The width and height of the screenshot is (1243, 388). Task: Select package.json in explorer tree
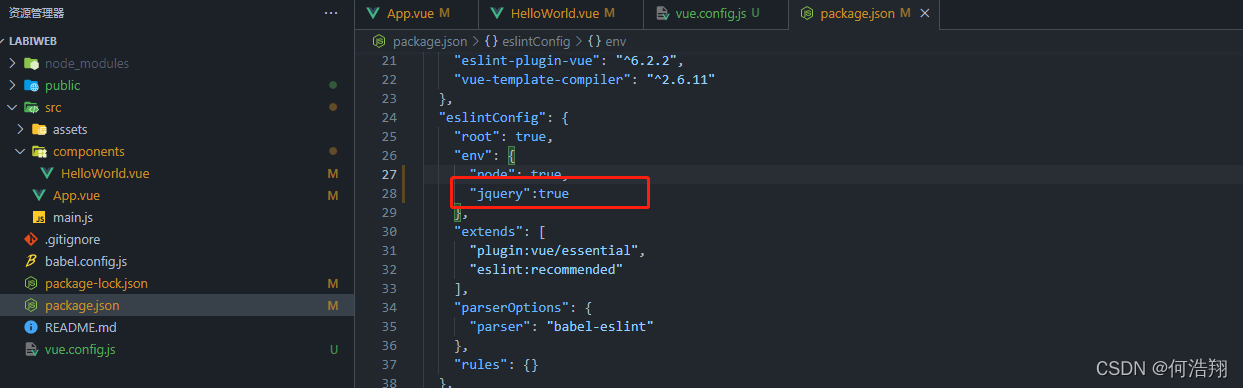82,305
